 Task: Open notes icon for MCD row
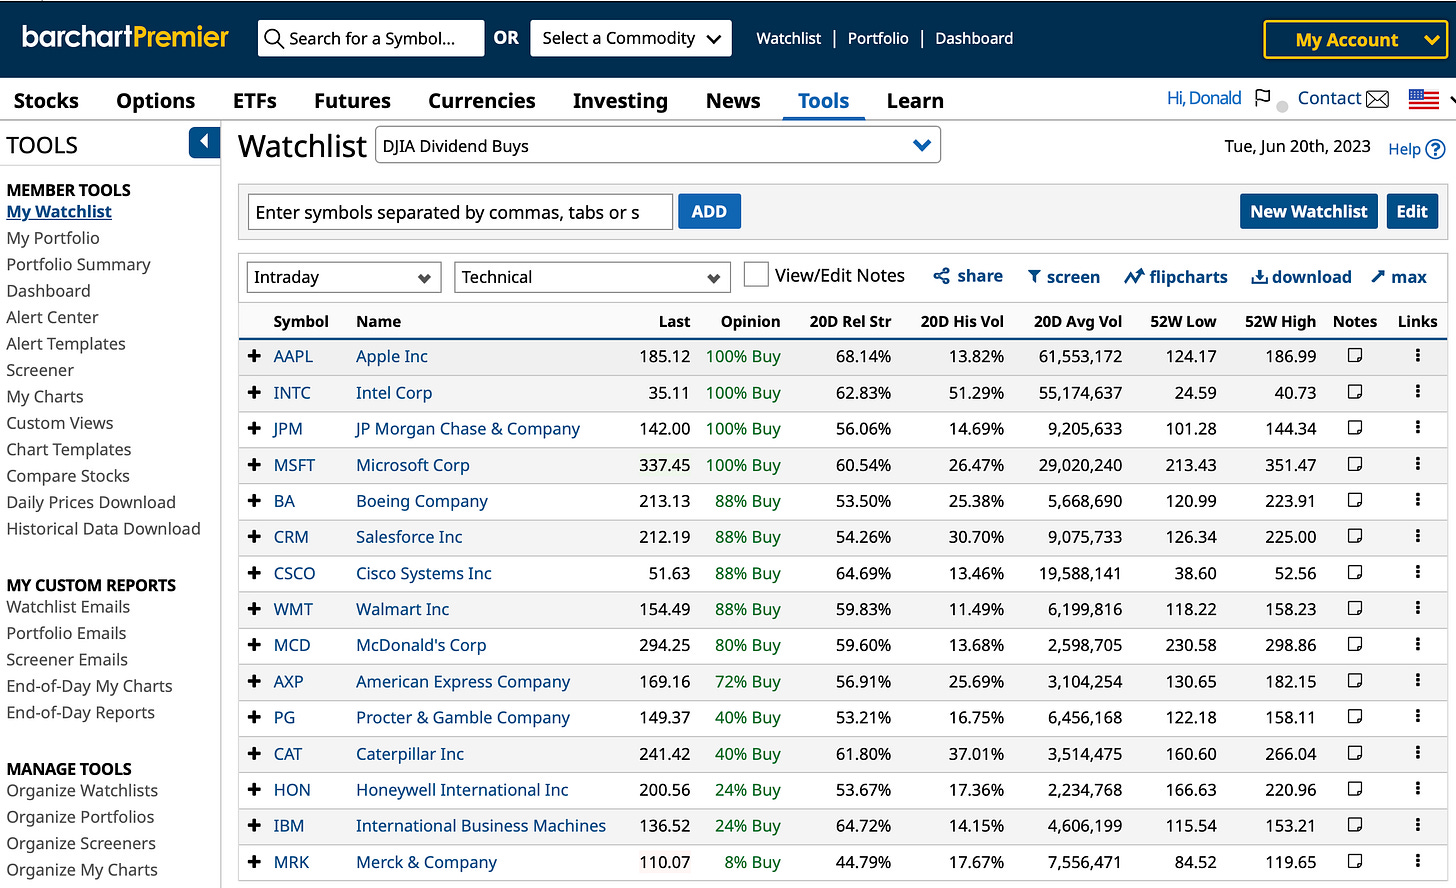pos(1355,645)
